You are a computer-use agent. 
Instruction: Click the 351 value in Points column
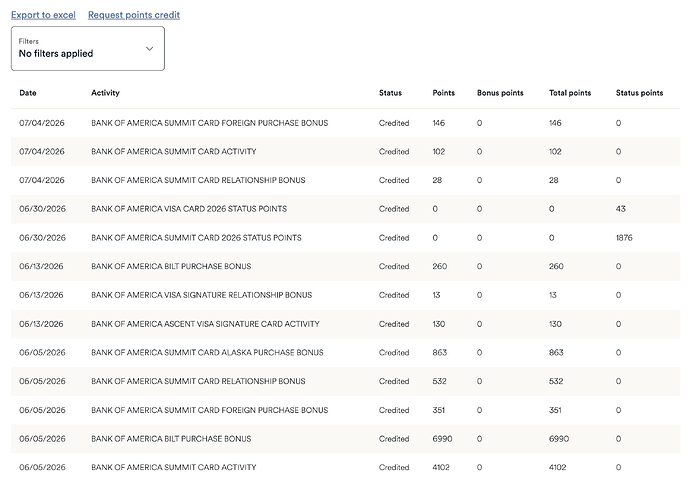click(439, 411)
